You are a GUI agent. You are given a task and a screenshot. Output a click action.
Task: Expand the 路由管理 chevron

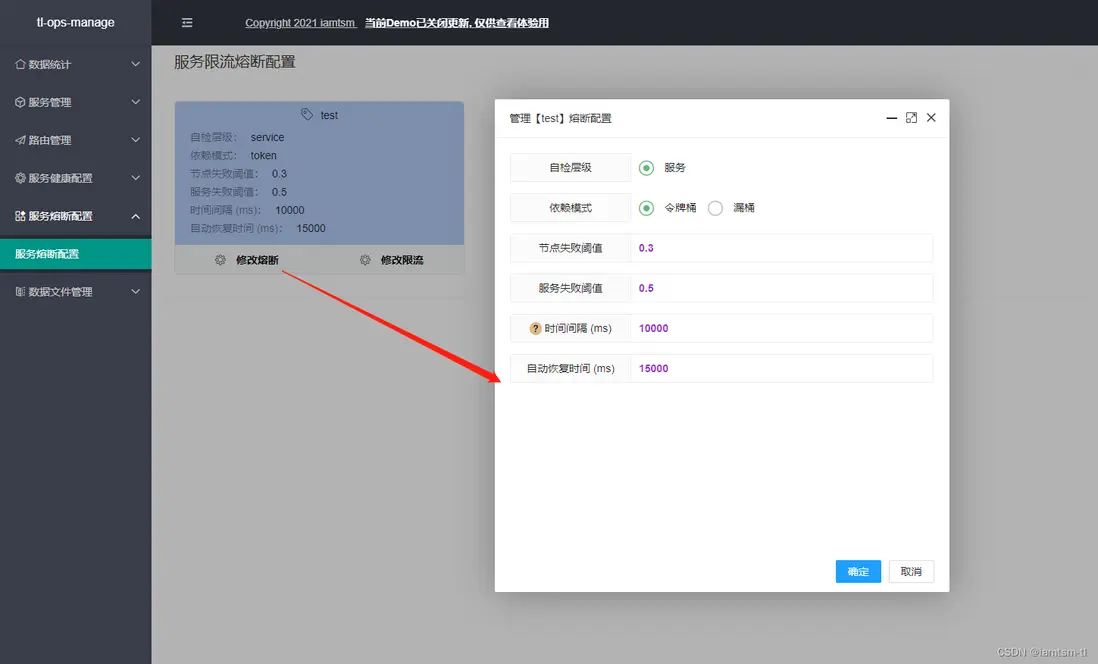(x=136, y=140)
